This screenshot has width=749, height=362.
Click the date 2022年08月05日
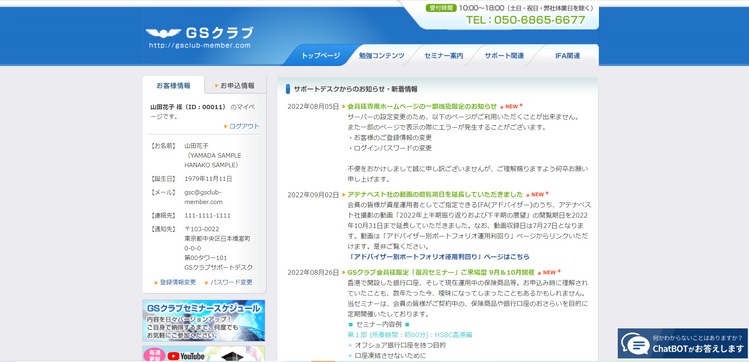click(x=313, y=106)
